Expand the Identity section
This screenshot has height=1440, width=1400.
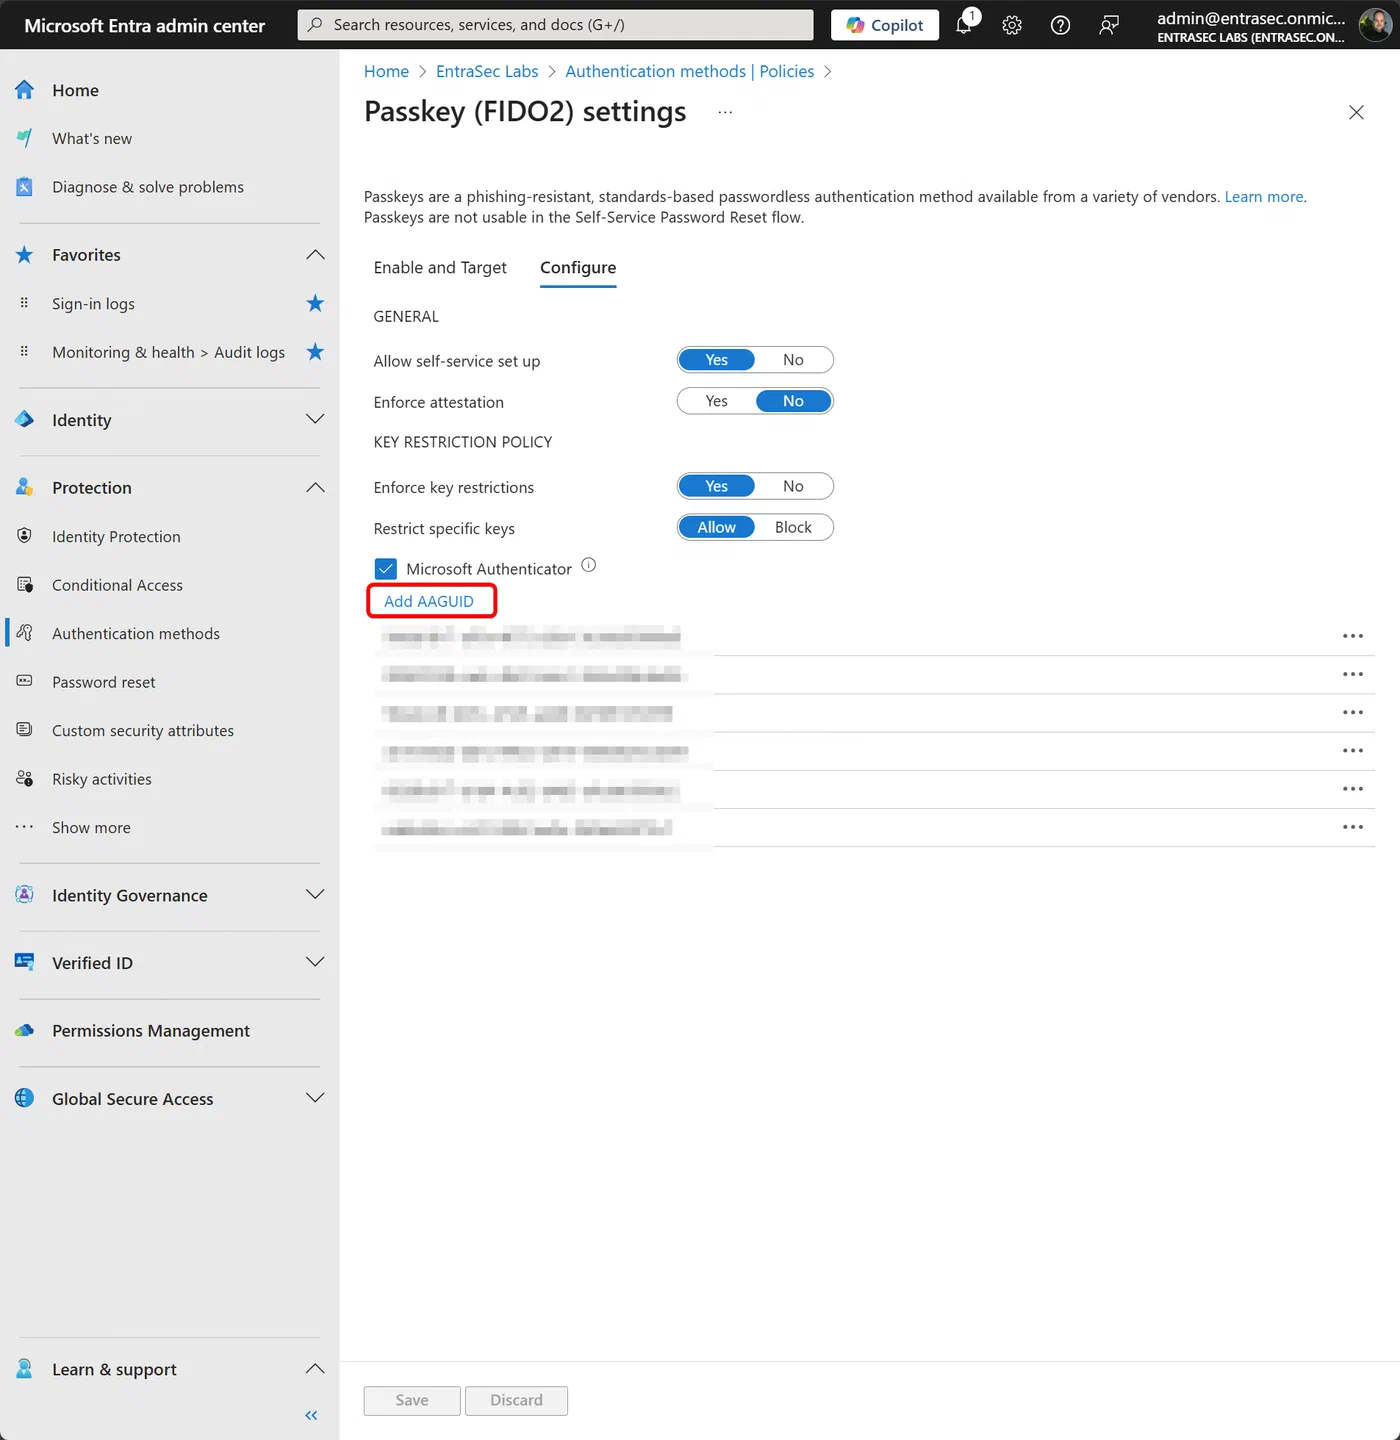(x=315, y=420)
